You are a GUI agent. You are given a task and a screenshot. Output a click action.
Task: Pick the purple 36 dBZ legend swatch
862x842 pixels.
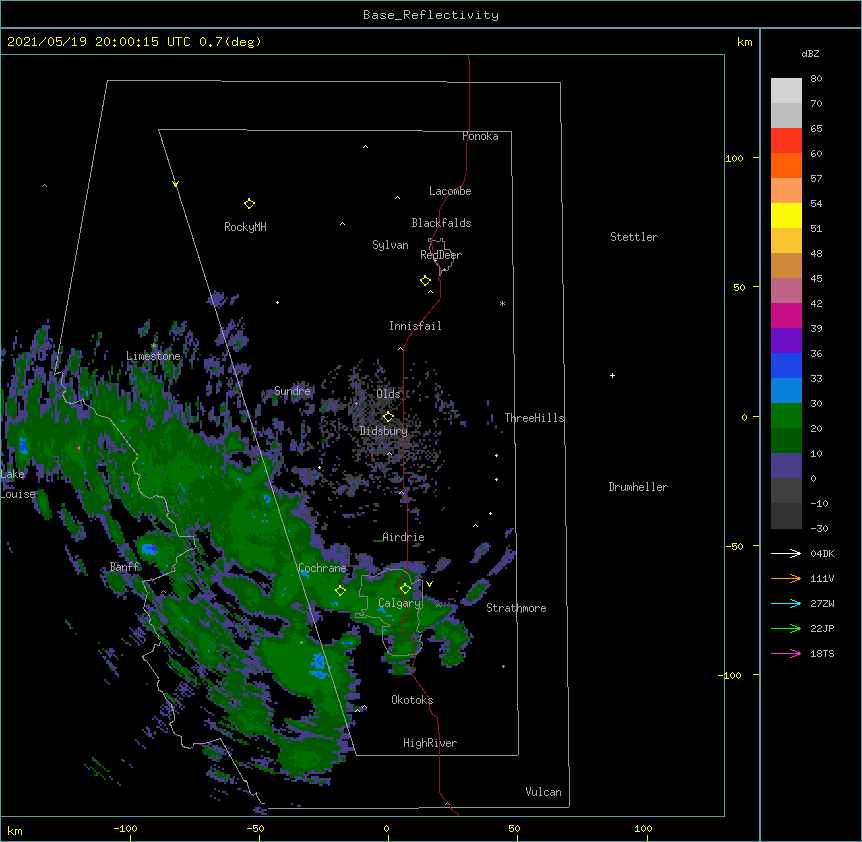tap(786, 340)
